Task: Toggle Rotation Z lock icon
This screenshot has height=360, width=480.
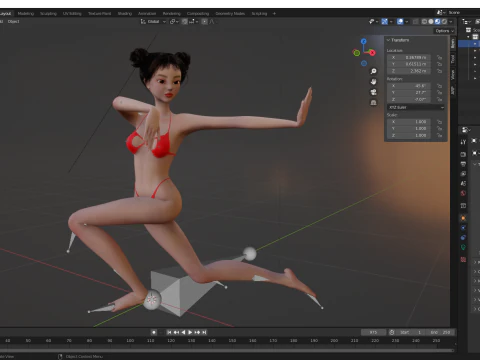Action: (x=439, y=99)
